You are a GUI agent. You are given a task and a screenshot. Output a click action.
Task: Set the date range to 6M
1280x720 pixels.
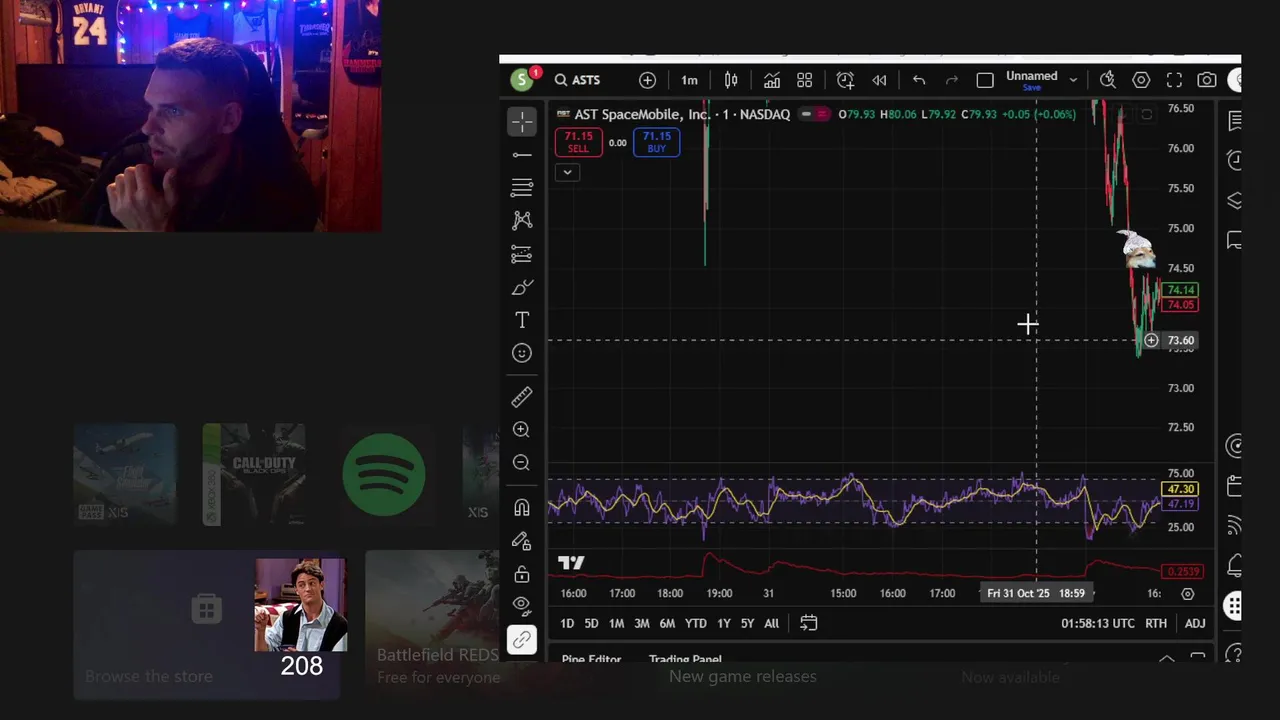click(x=667, y=623)
